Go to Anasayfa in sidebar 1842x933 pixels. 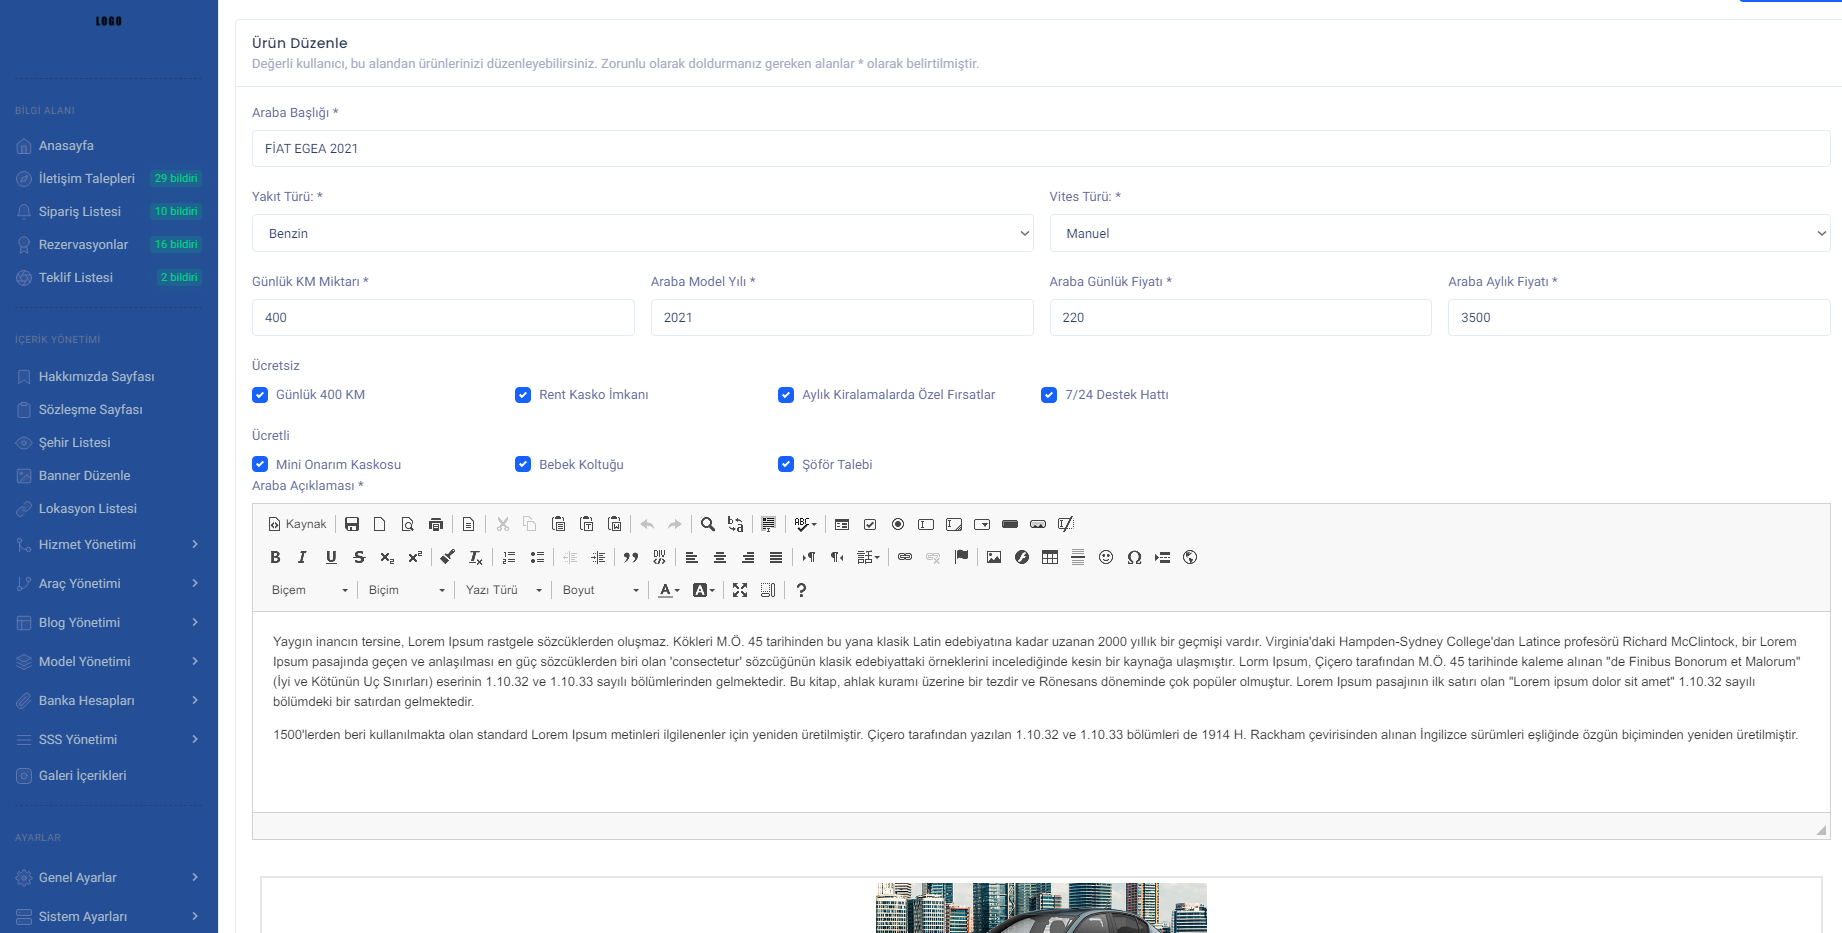[66, 145]
